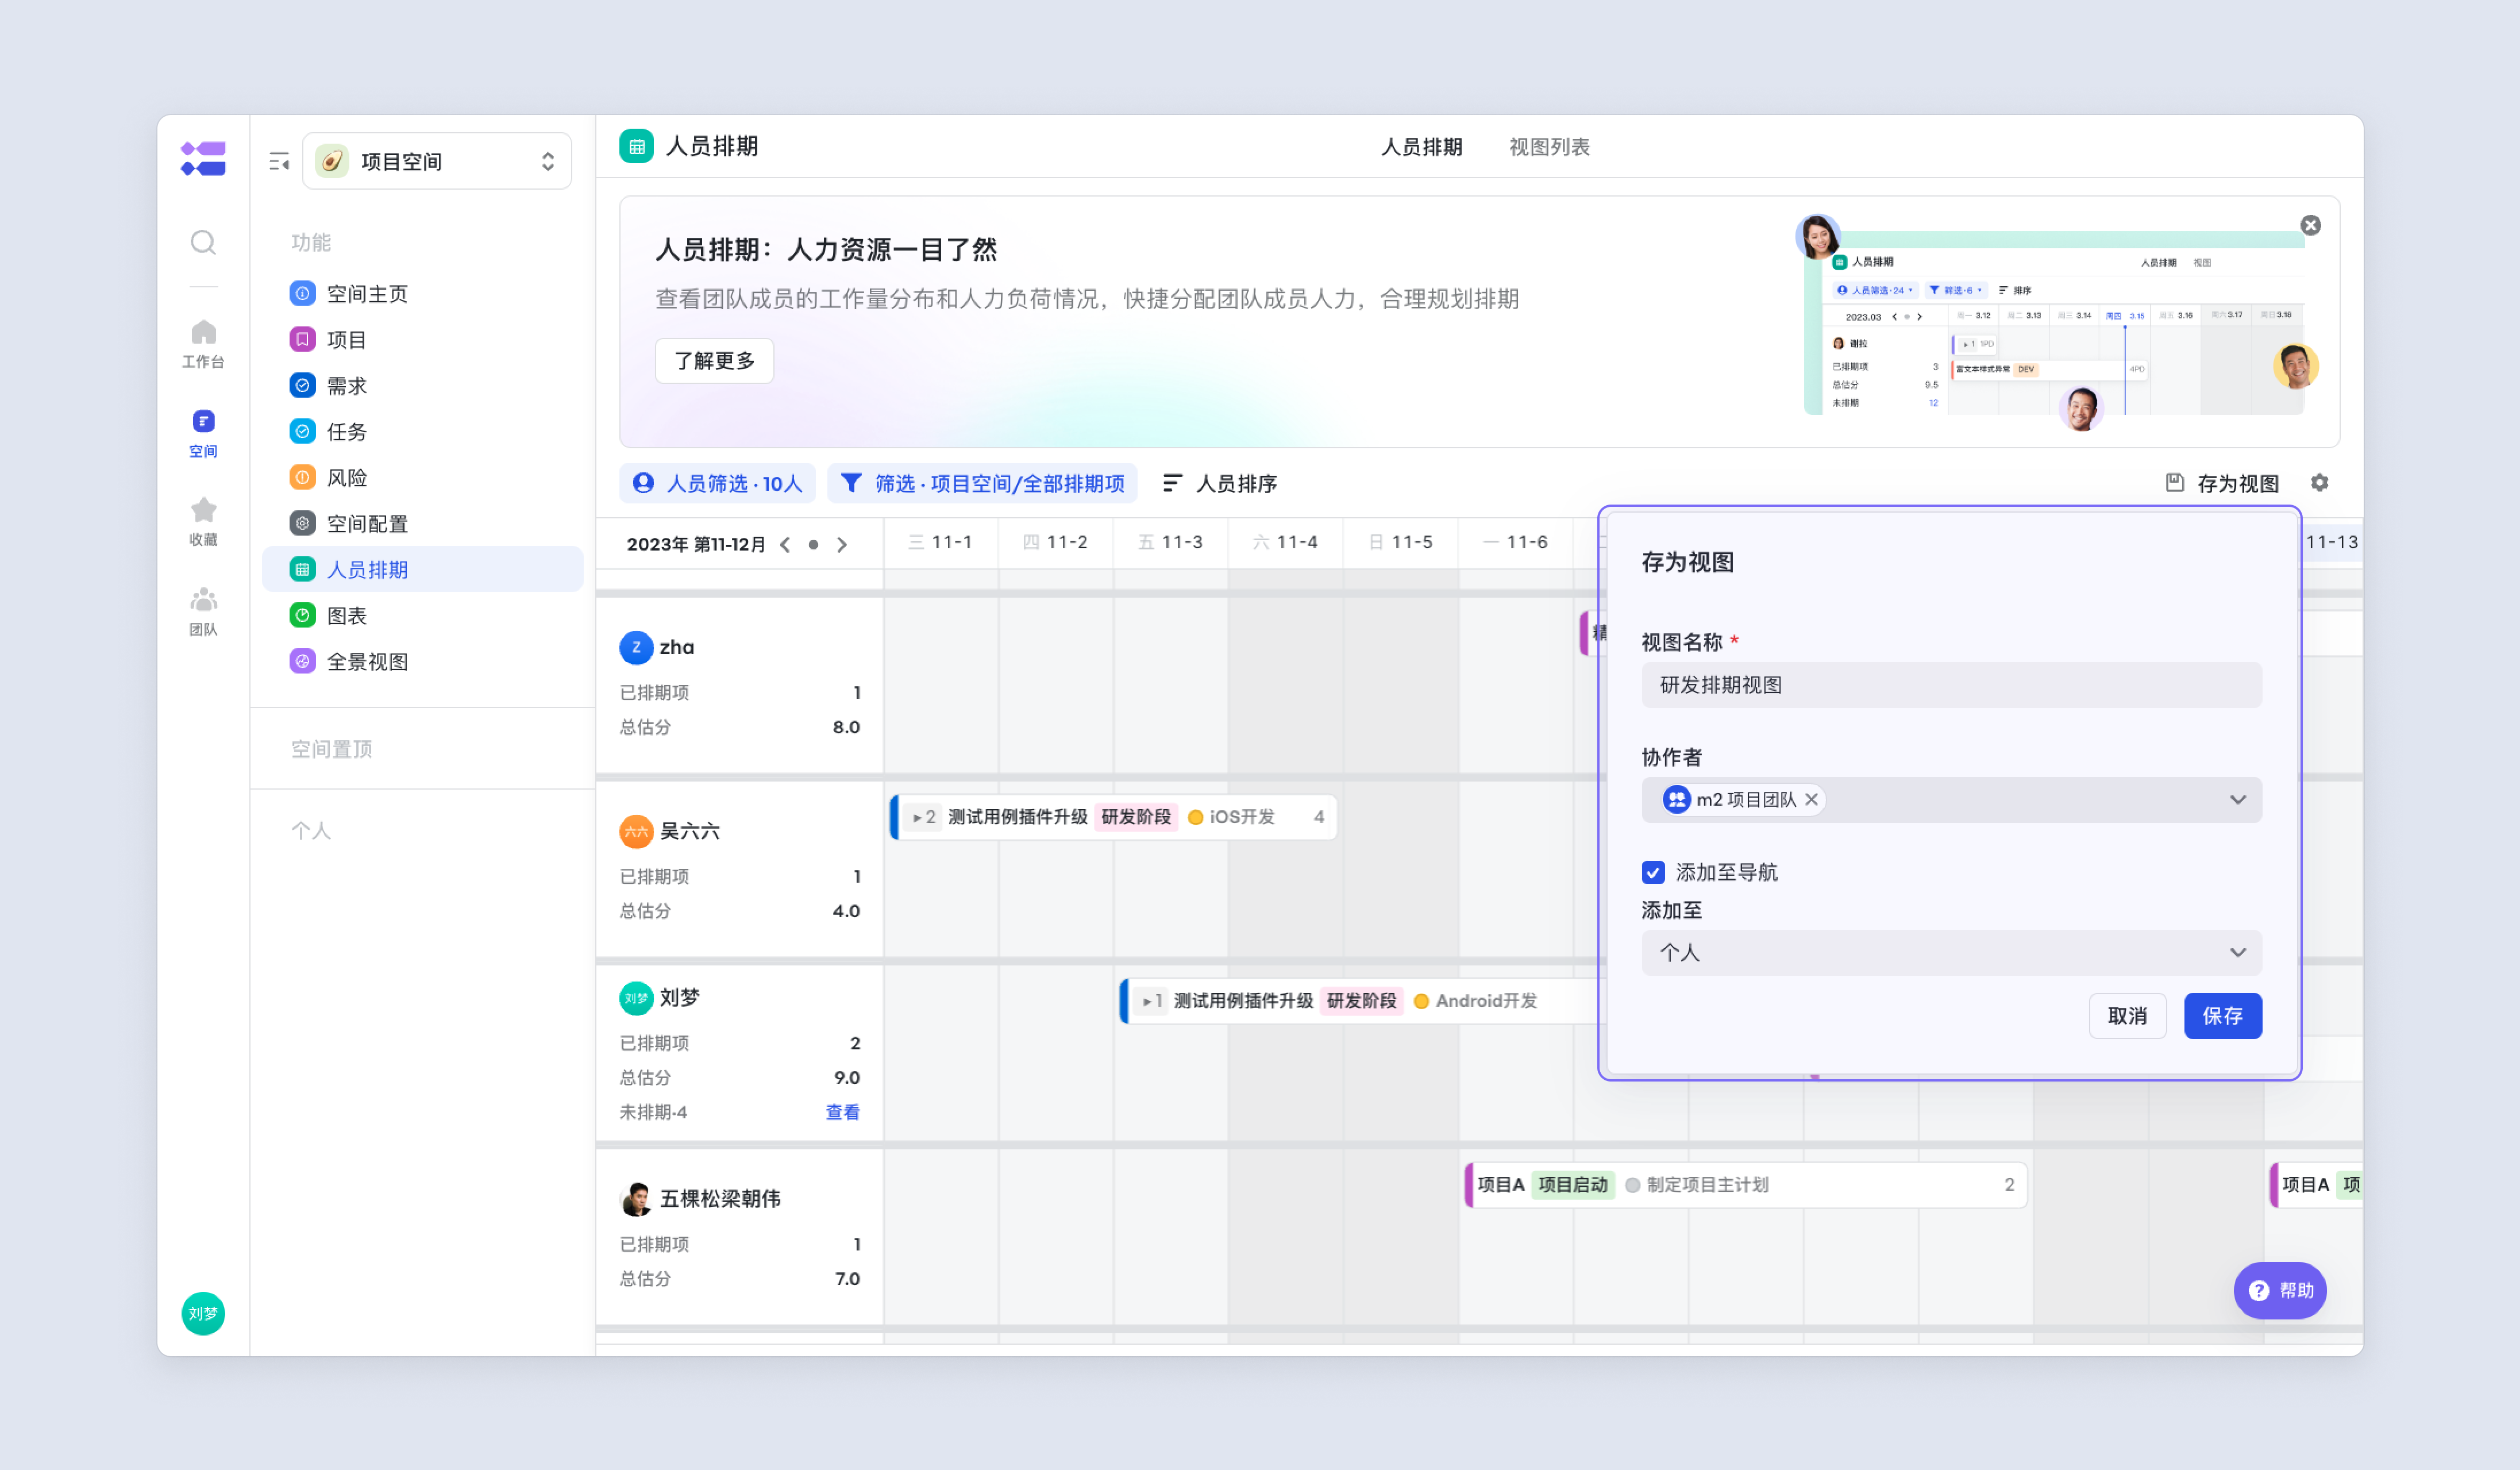
Task: Open the settings gear next to 存为视图
Action: tap(2319, 483)
